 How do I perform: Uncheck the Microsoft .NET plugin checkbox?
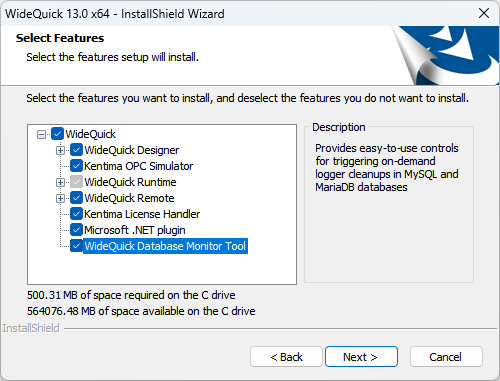pos(77,230)
